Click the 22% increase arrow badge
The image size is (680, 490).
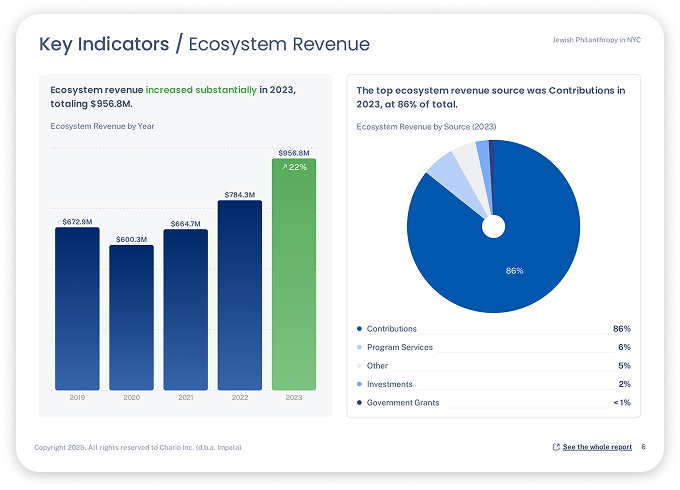(294, 167)
